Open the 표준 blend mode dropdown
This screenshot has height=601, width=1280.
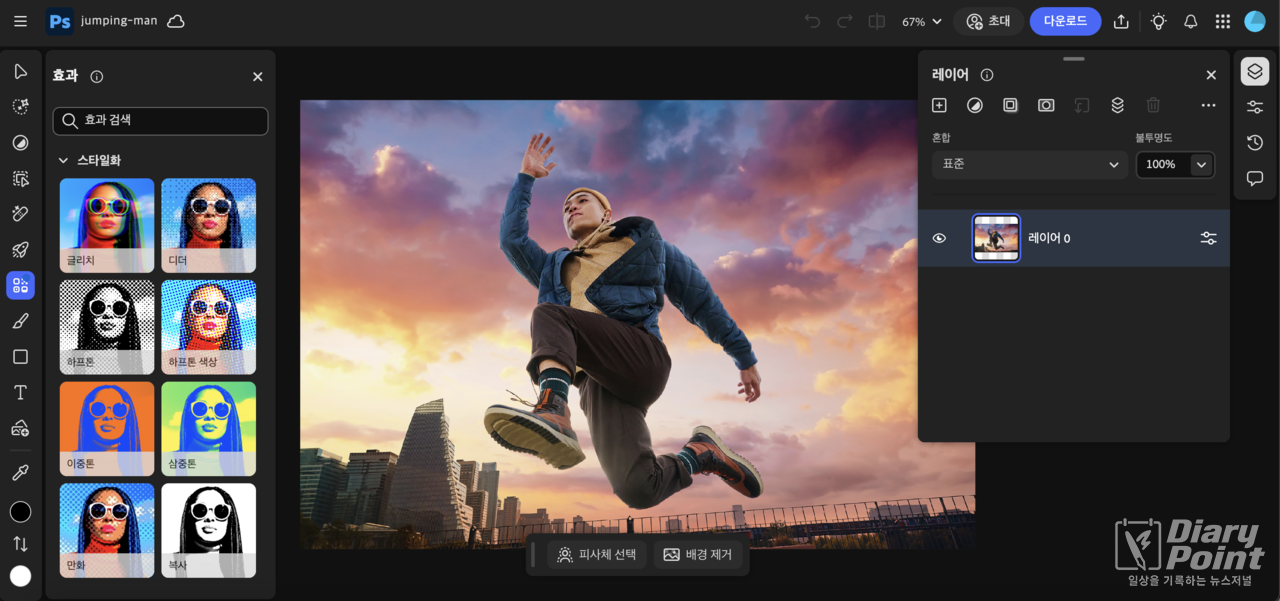click(x=1030, y=164)
